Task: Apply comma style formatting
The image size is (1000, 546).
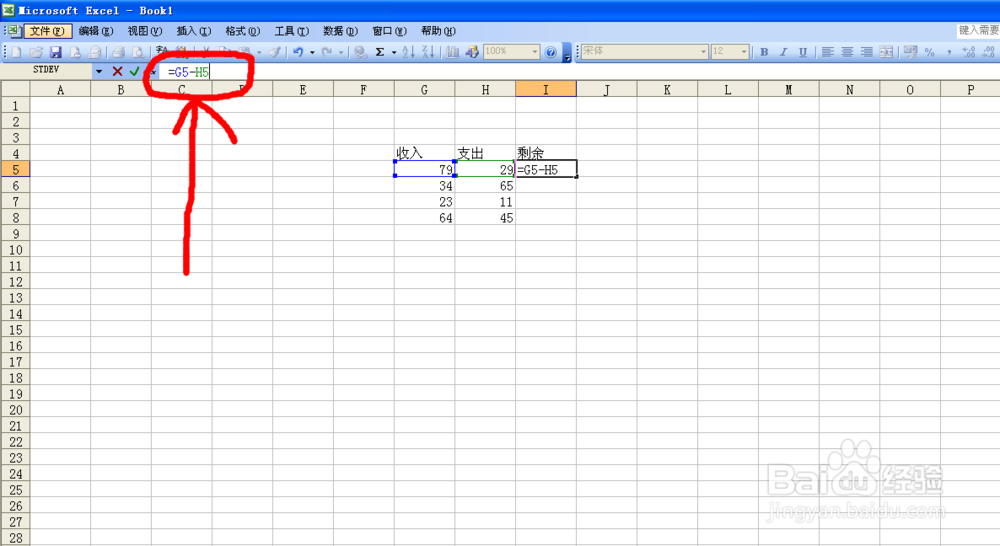Action: (x=949, y=52)
